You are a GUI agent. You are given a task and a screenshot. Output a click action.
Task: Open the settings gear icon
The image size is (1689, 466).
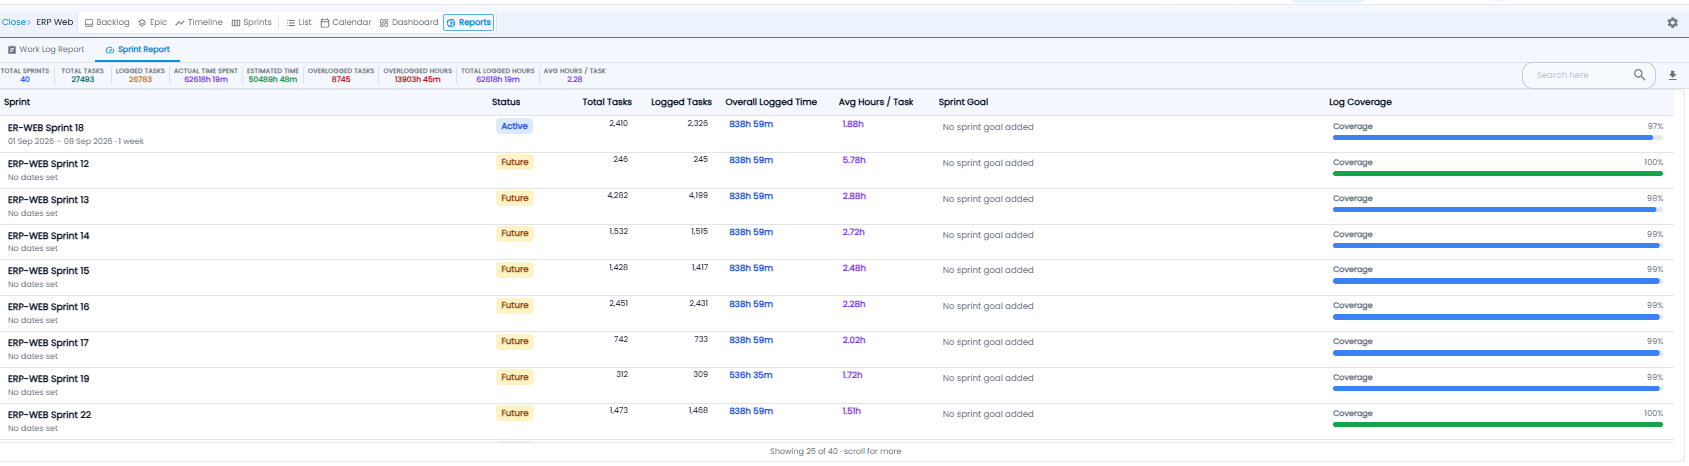tap(1672, 22)
